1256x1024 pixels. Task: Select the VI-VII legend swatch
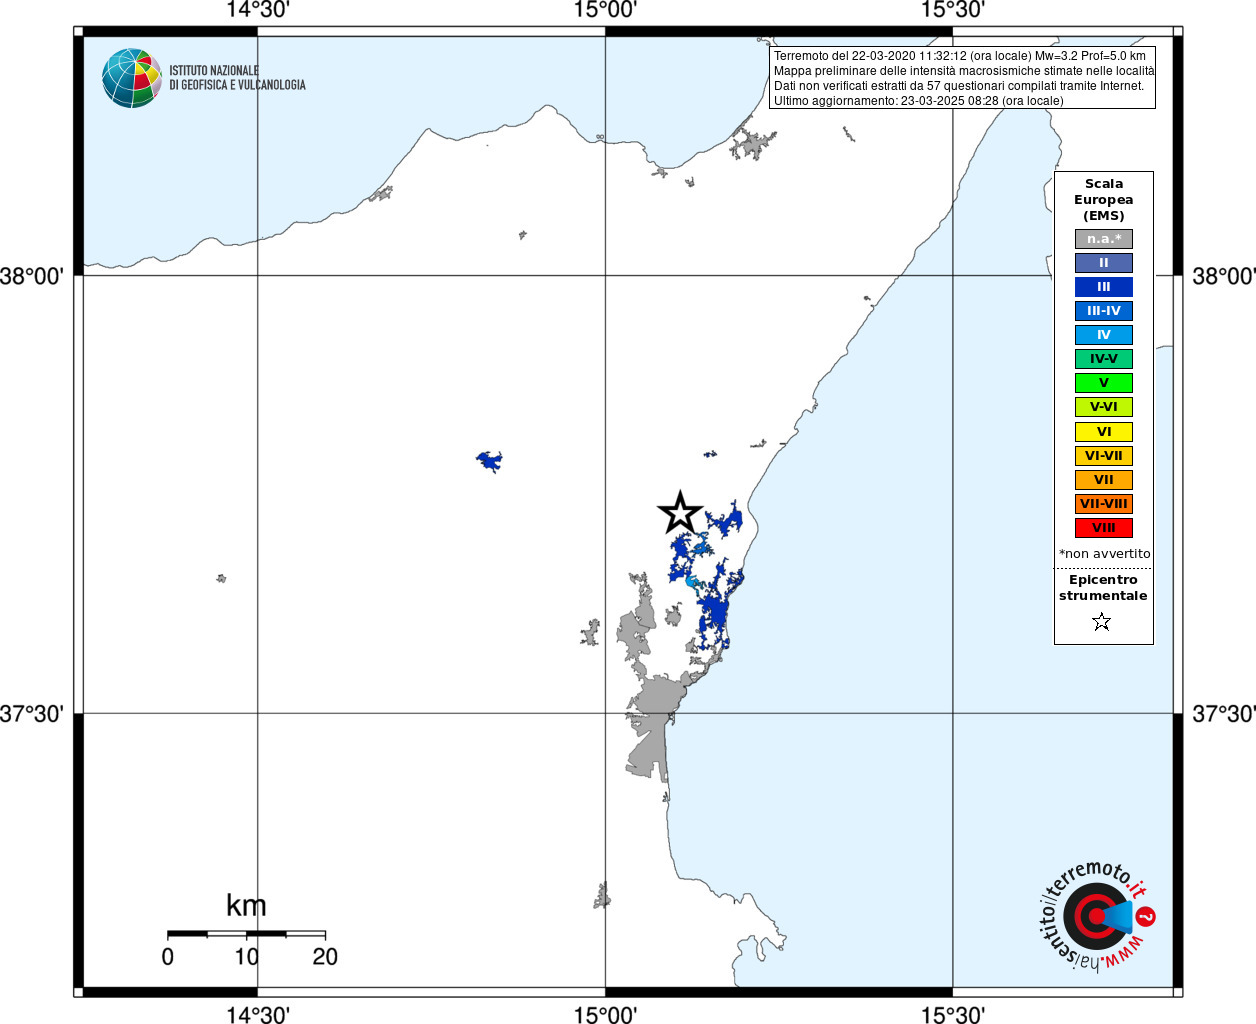pos(1104,456)
